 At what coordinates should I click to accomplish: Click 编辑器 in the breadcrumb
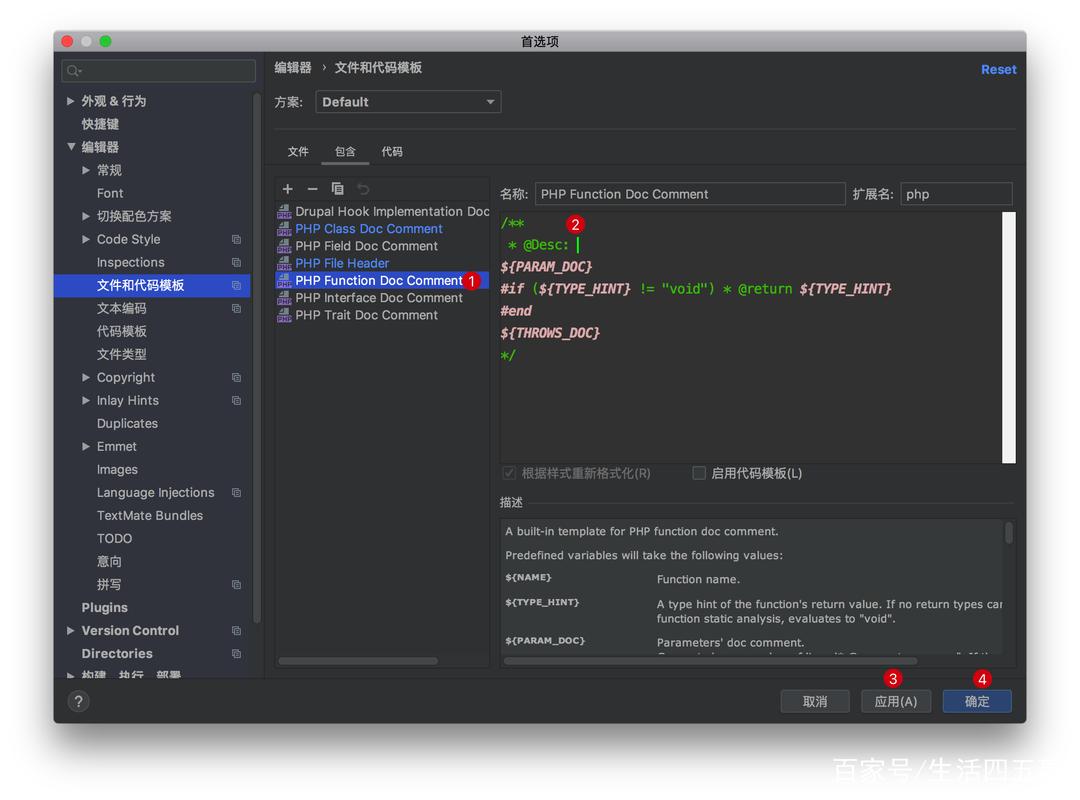pyautogui.click(x=293, y=68)
